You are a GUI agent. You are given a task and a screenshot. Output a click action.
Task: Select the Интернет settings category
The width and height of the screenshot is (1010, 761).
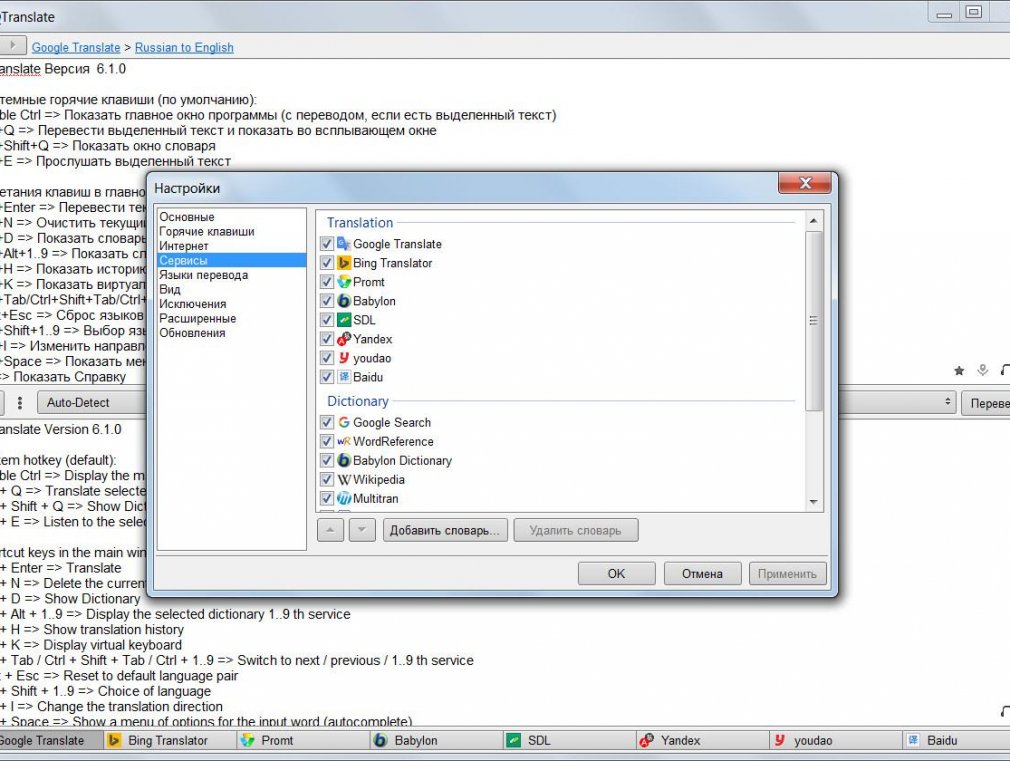231,246
